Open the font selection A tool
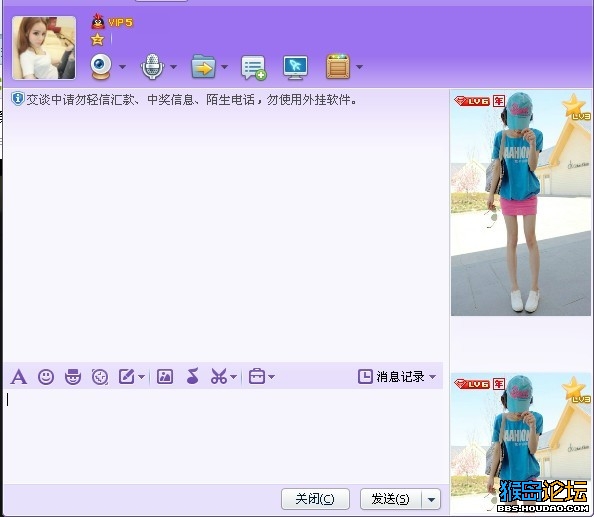Image resolution: width=594 pixels, height=517 pixels. click(19, 377)
